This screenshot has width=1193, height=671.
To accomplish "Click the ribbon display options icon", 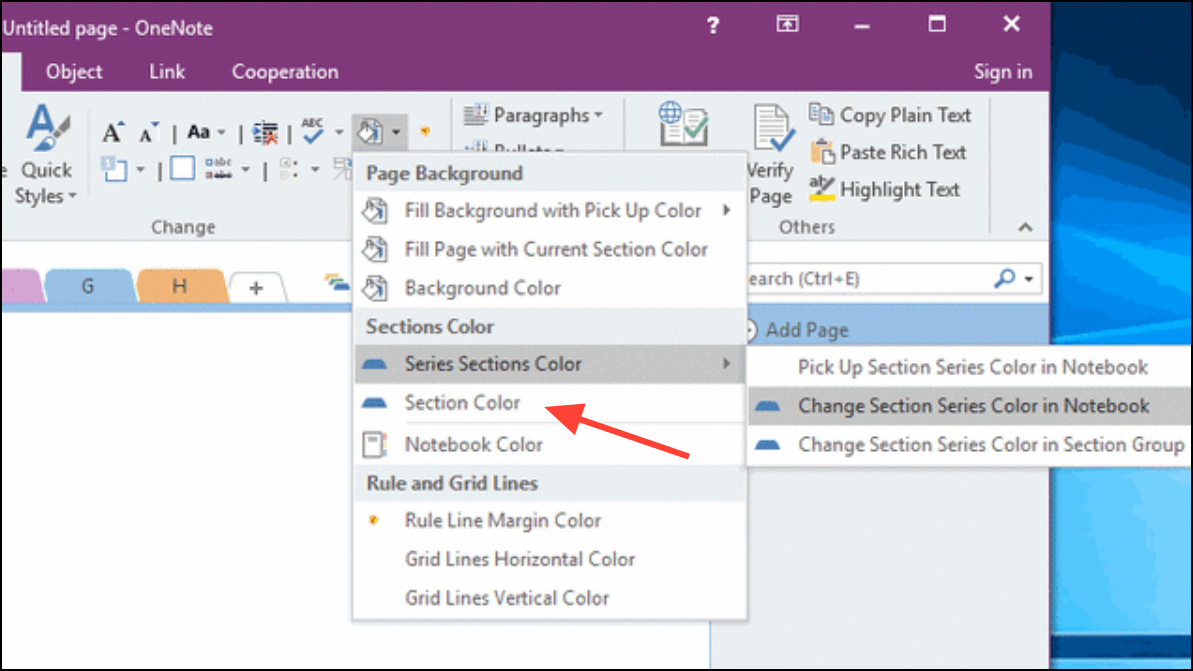I will click(x=787, y=24).
